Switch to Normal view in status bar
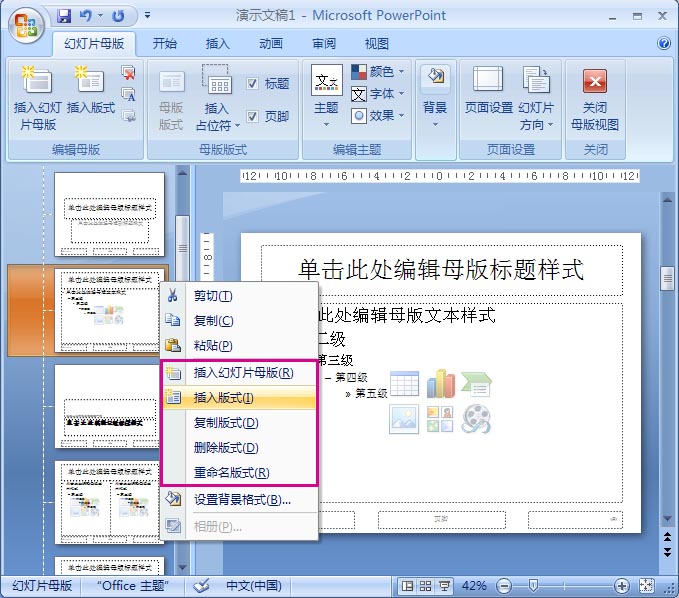 407,586
